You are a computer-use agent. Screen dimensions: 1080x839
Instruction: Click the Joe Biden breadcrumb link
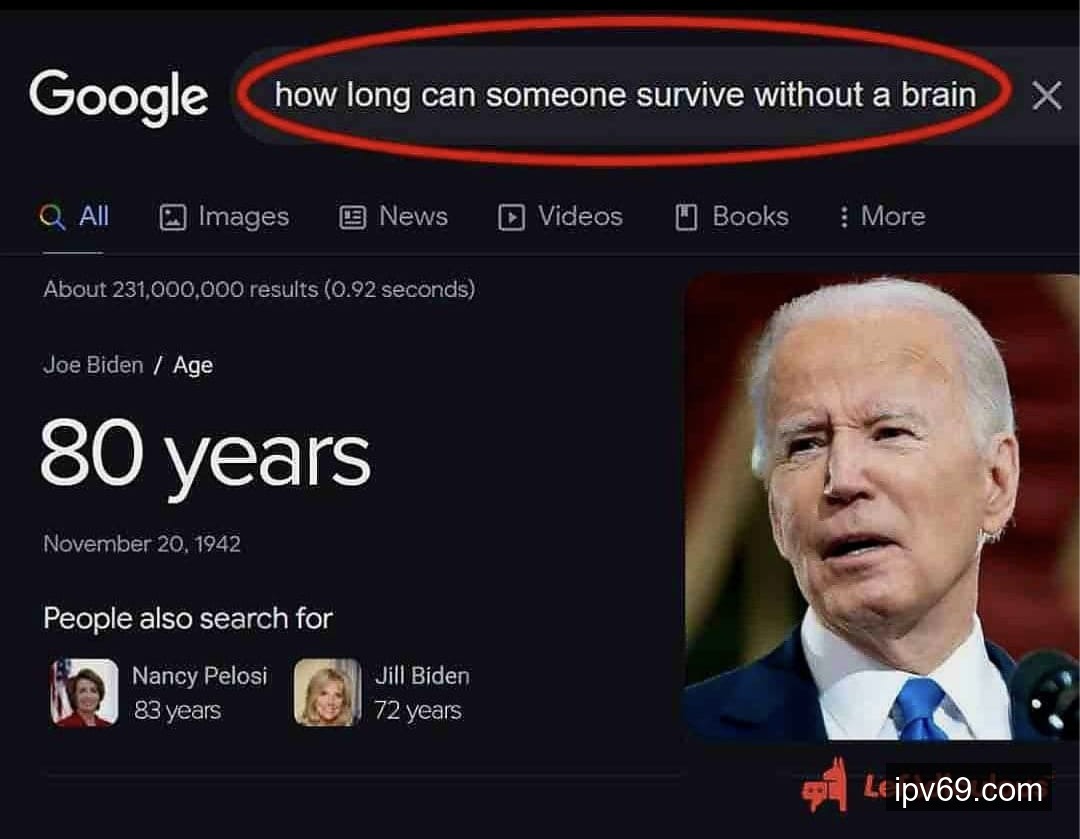pyautogui.click(x=93, y=364)
